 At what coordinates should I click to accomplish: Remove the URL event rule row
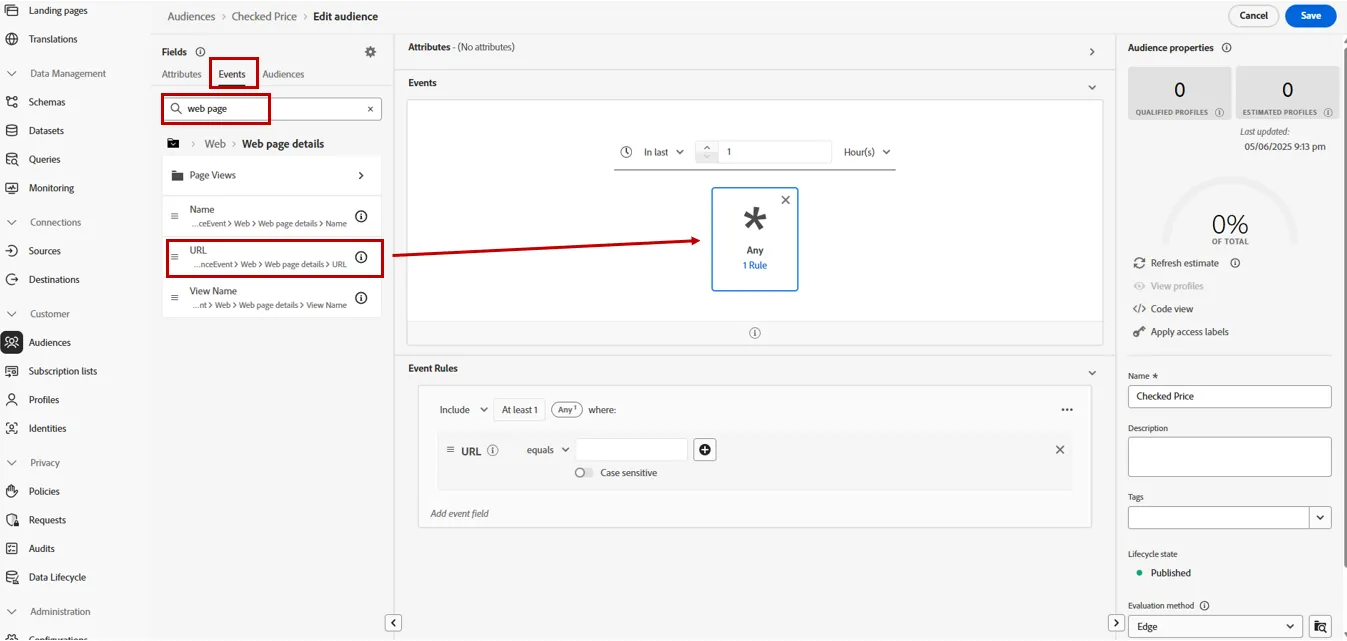pos(1060,450)
